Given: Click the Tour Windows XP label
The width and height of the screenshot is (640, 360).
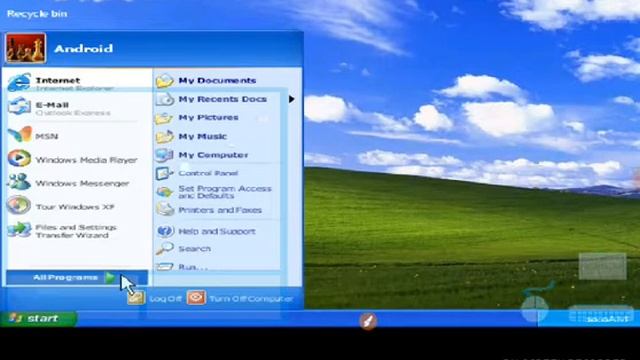Looking at the screenshot, I should pos(75,207).
